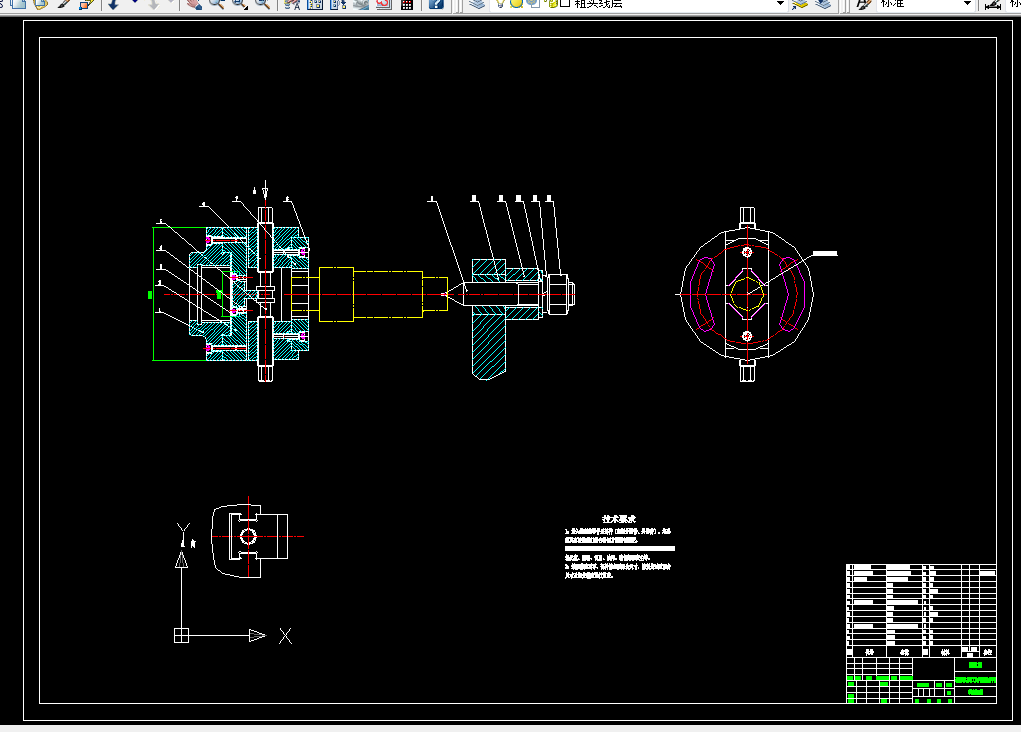
Task: Open the Zoom Window flyout tool
Action: tap(240, 4)
